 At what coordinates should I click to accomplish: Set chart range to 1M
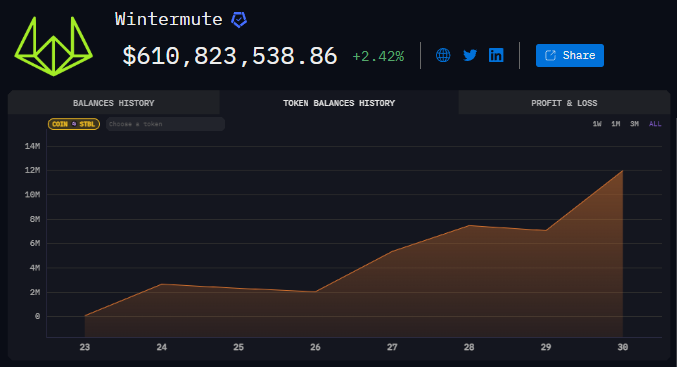[x=616, y=124]
